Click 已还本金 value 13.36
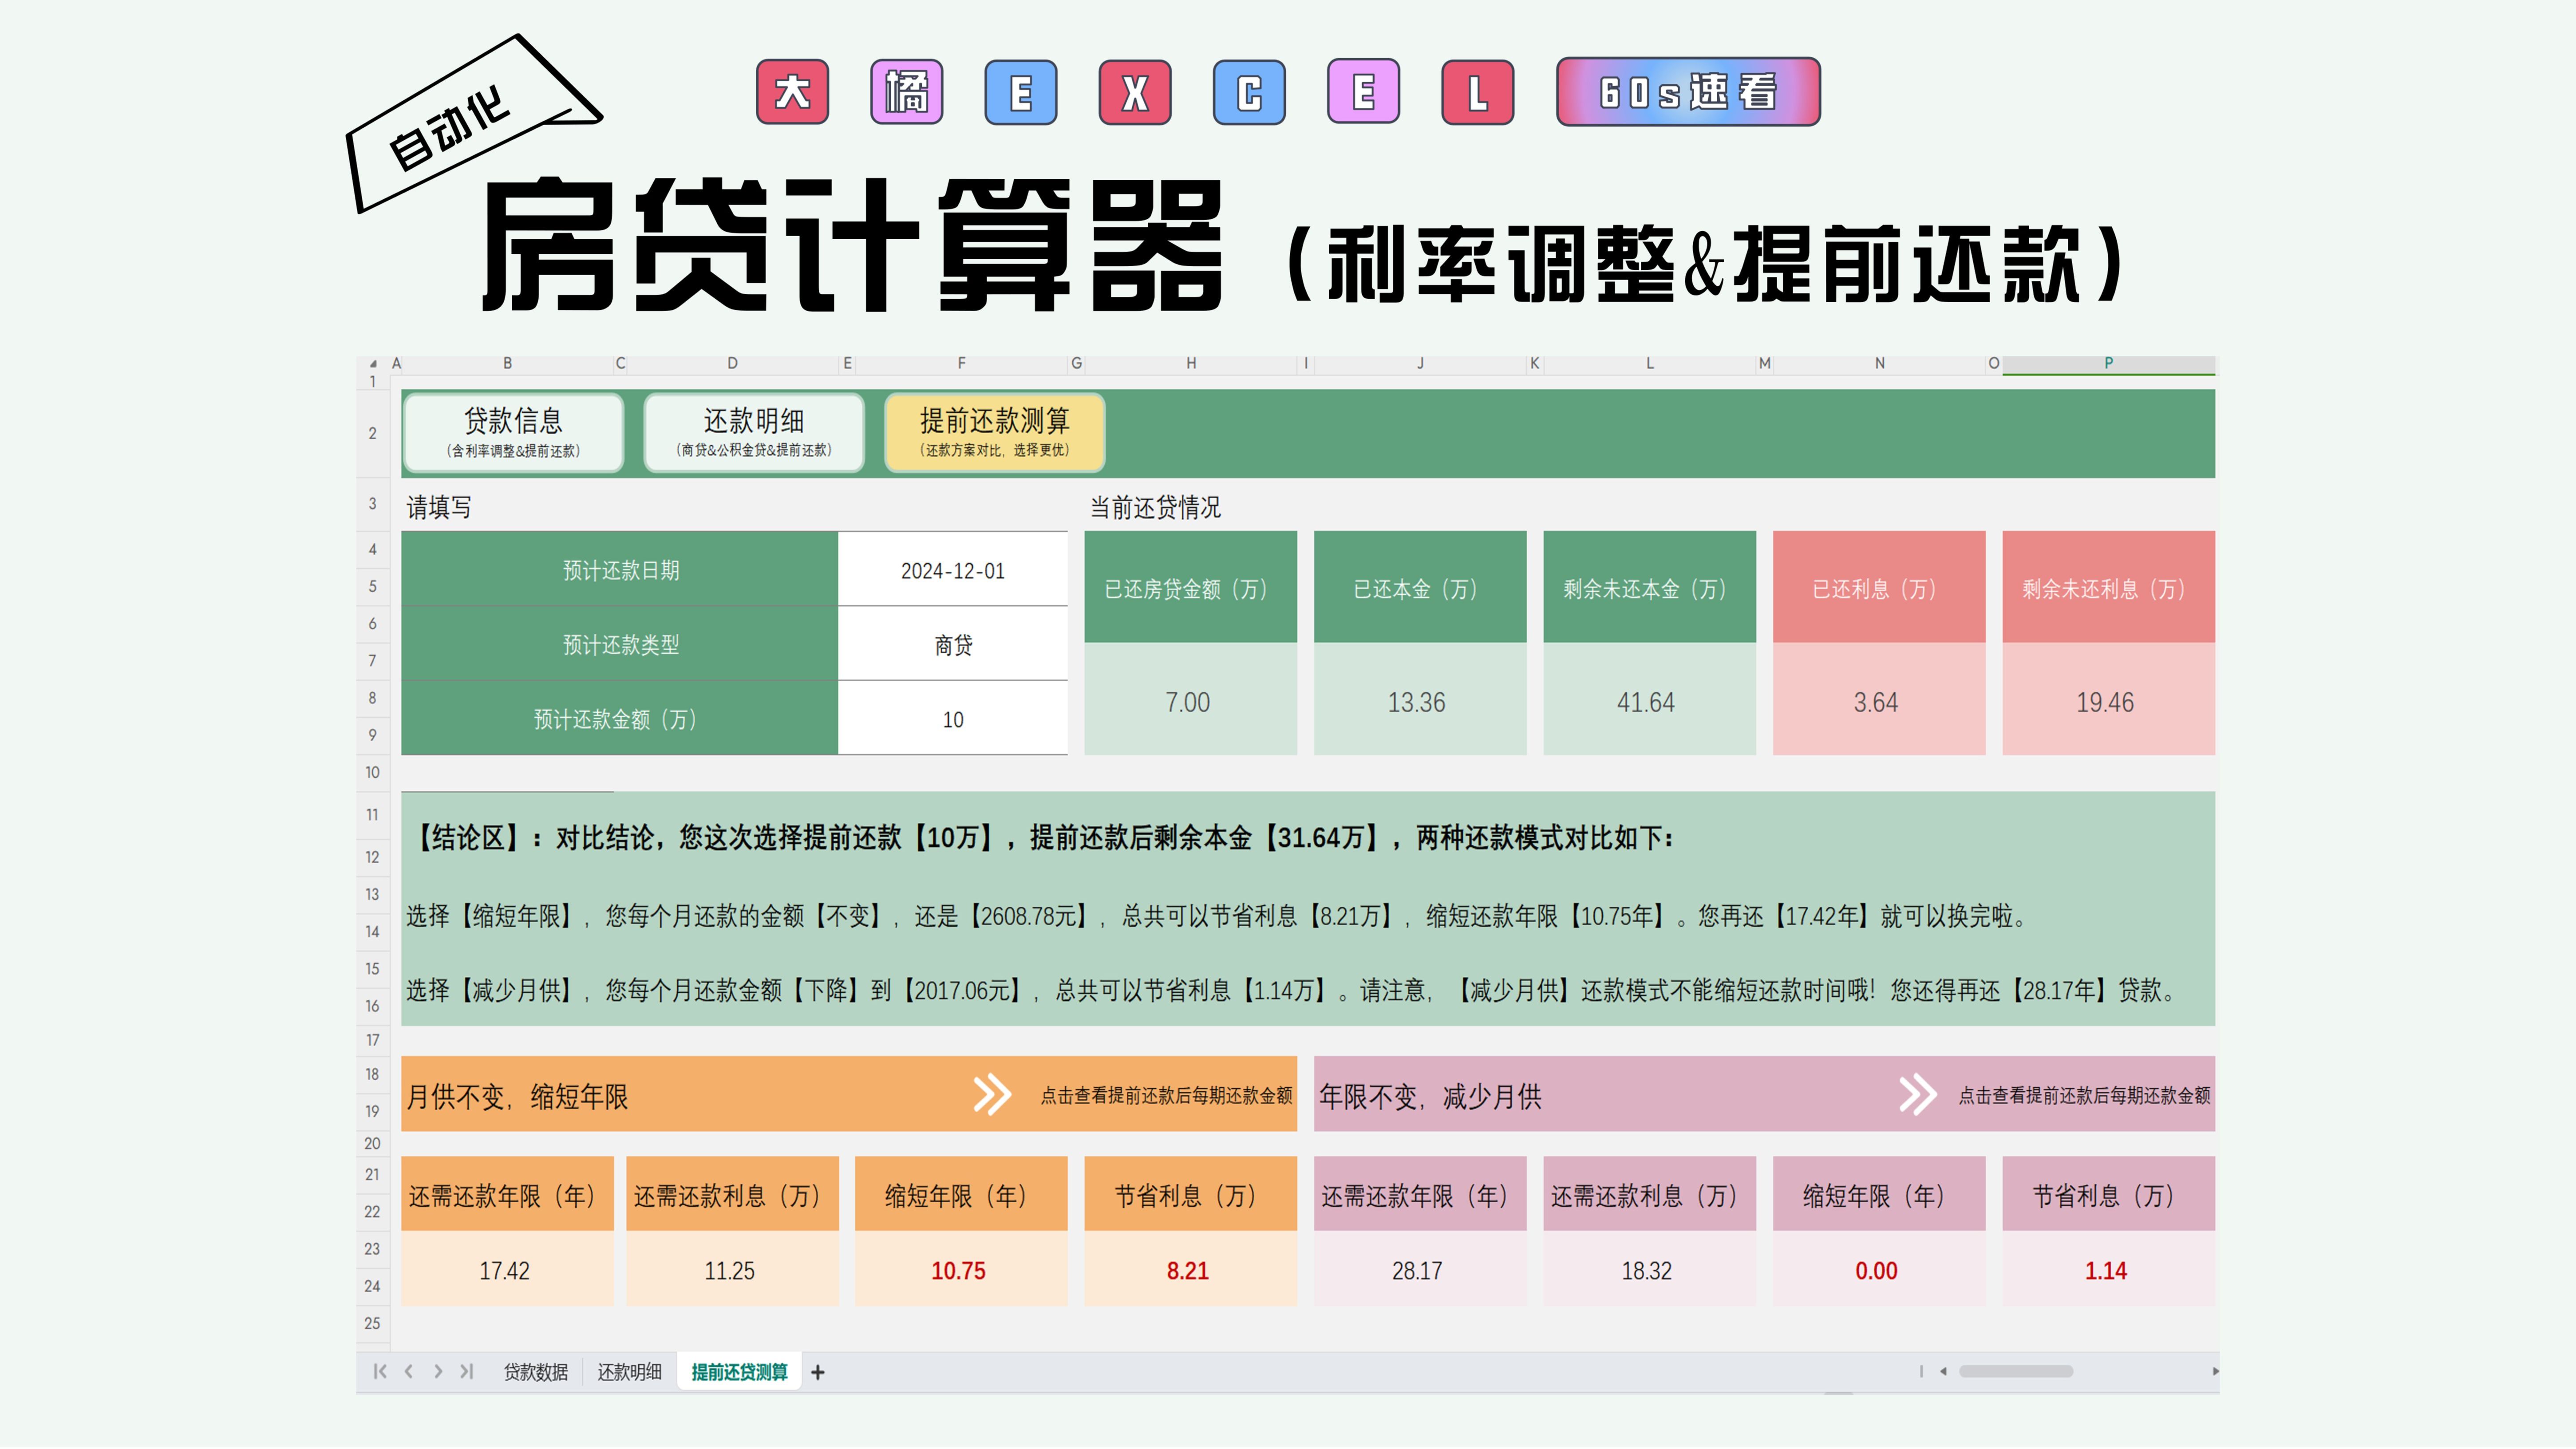This screenshot has height=1449, width=2576. click(x=1420, y=699)
